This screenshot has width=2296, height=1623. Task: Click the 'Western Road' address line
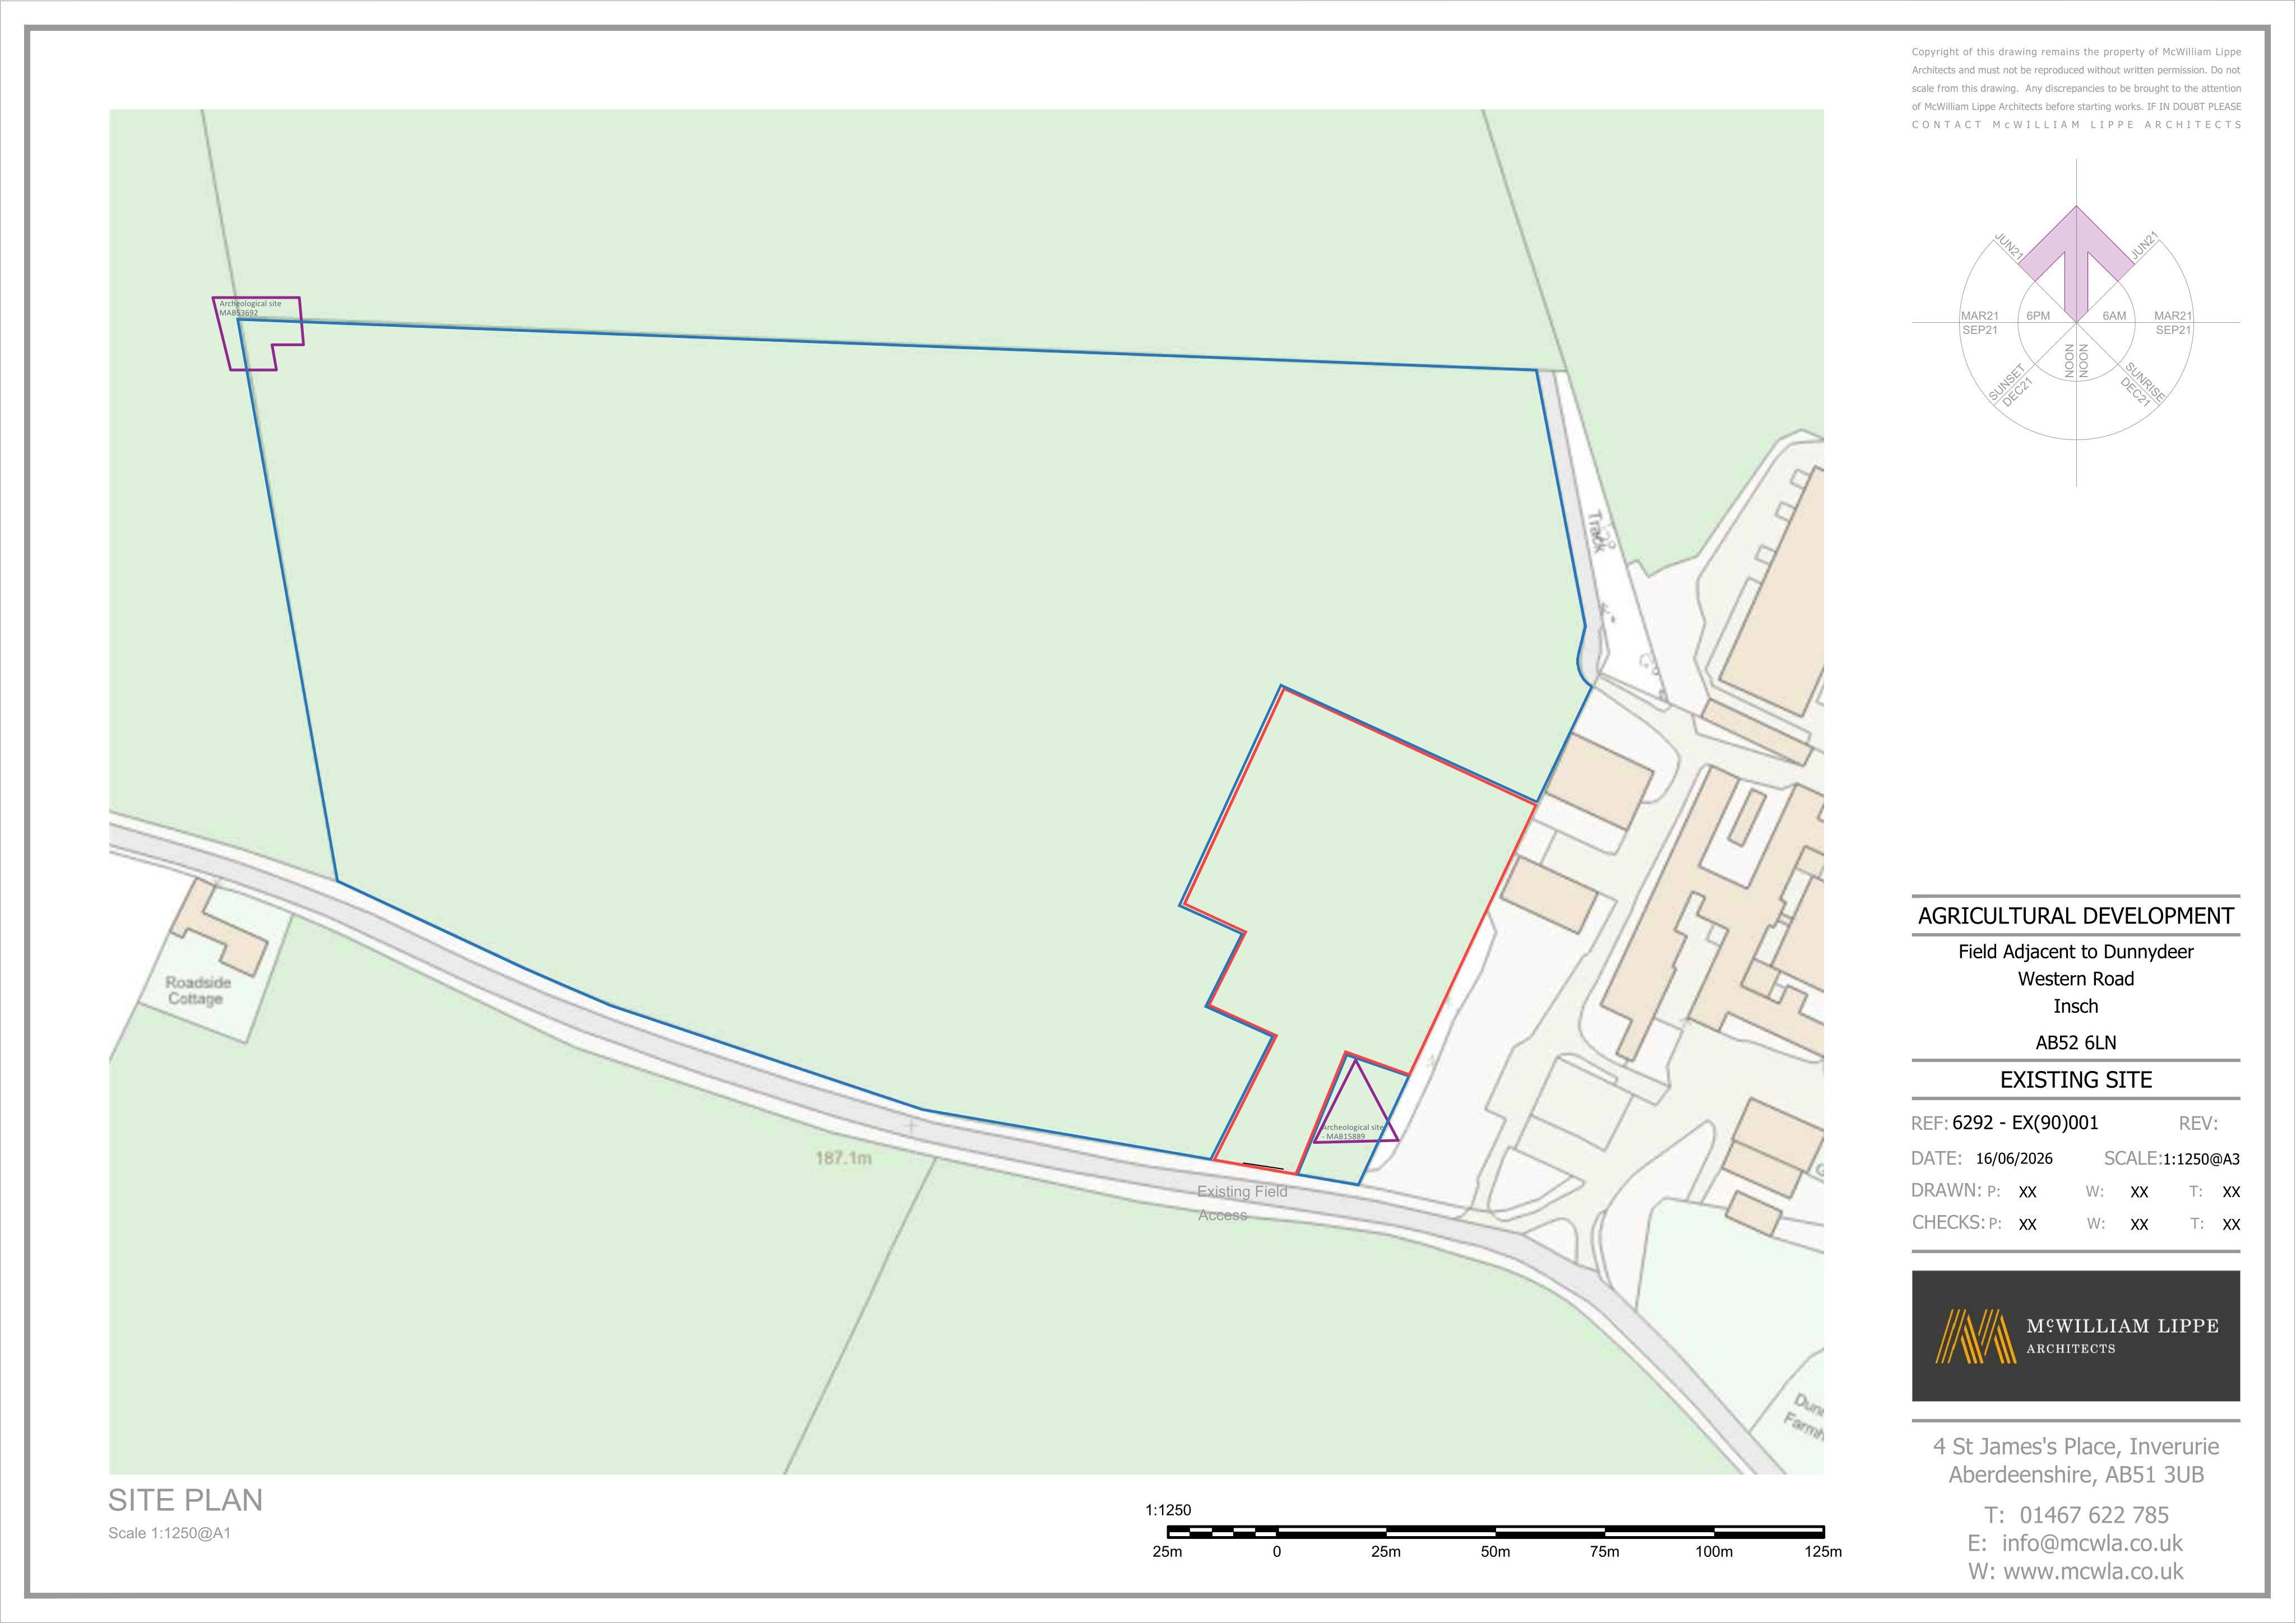tap(2076, 979)
